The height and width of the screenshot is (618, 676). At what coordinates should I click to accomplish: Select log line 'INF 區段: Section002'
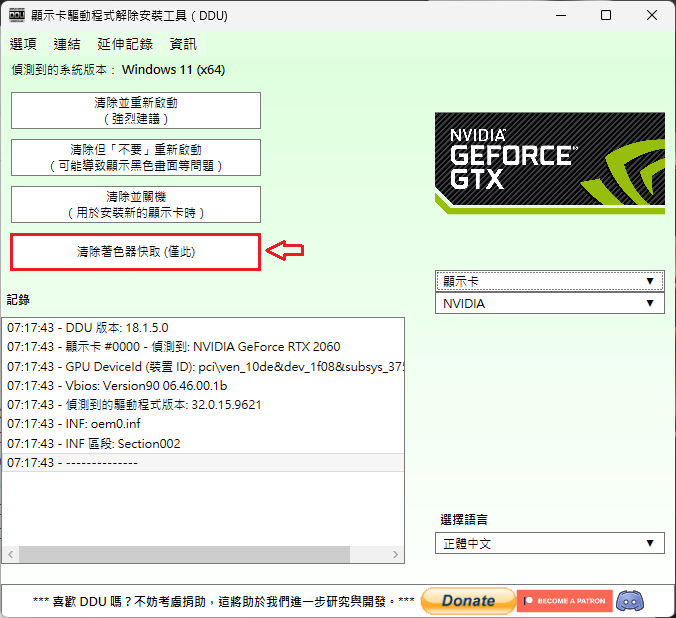[x=203, y=443]
